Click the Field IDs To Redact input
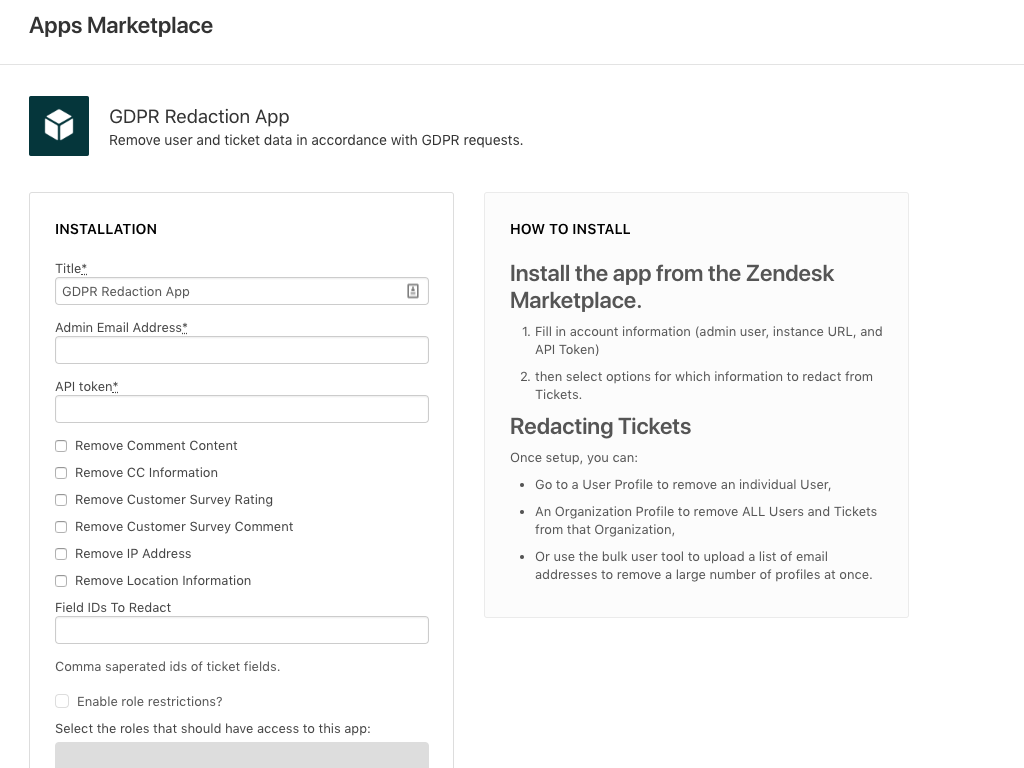 242,630
